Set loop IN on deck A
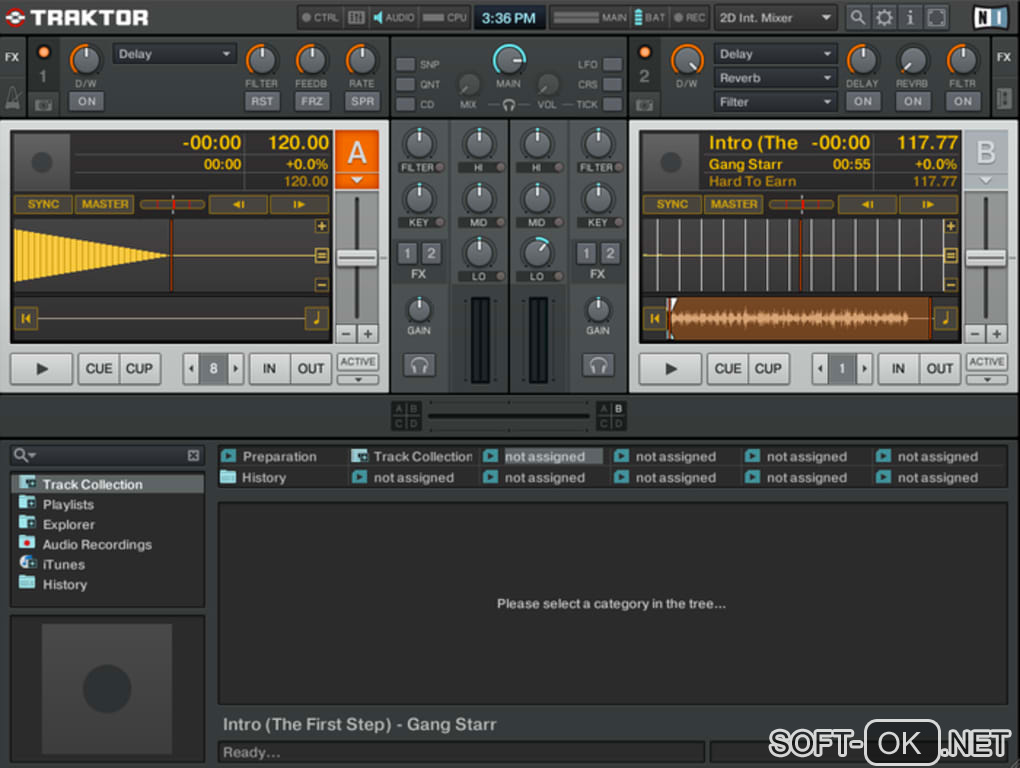Viewport: 1020px width, 768px height. coord(269,369)
